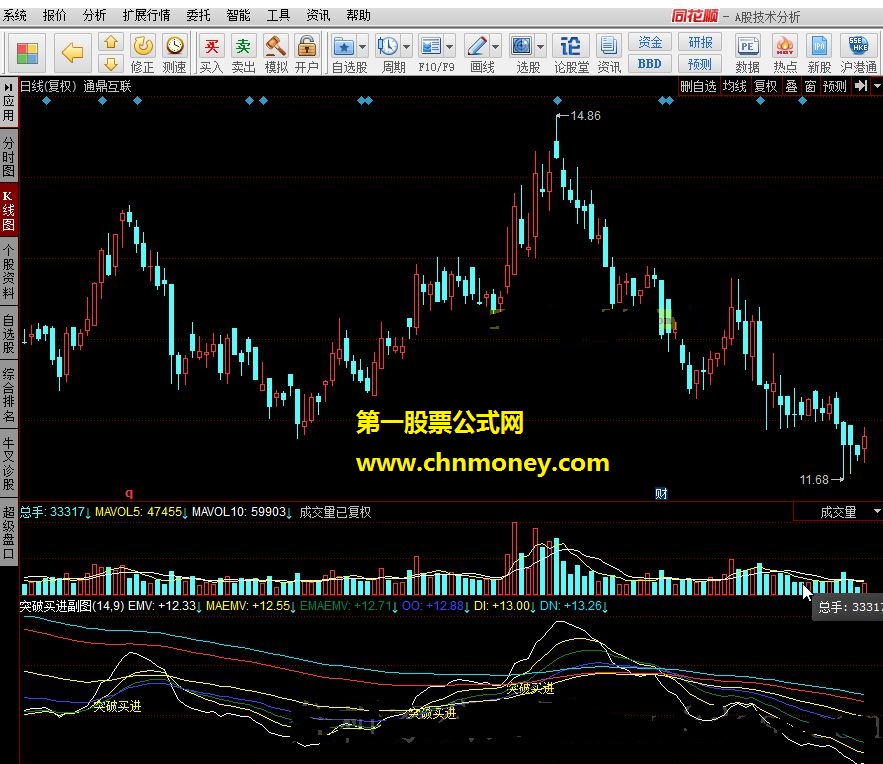Viewport: 883px width, 764px height.
Task: Toggle the 窗 window option
Action: pos(810,86)
